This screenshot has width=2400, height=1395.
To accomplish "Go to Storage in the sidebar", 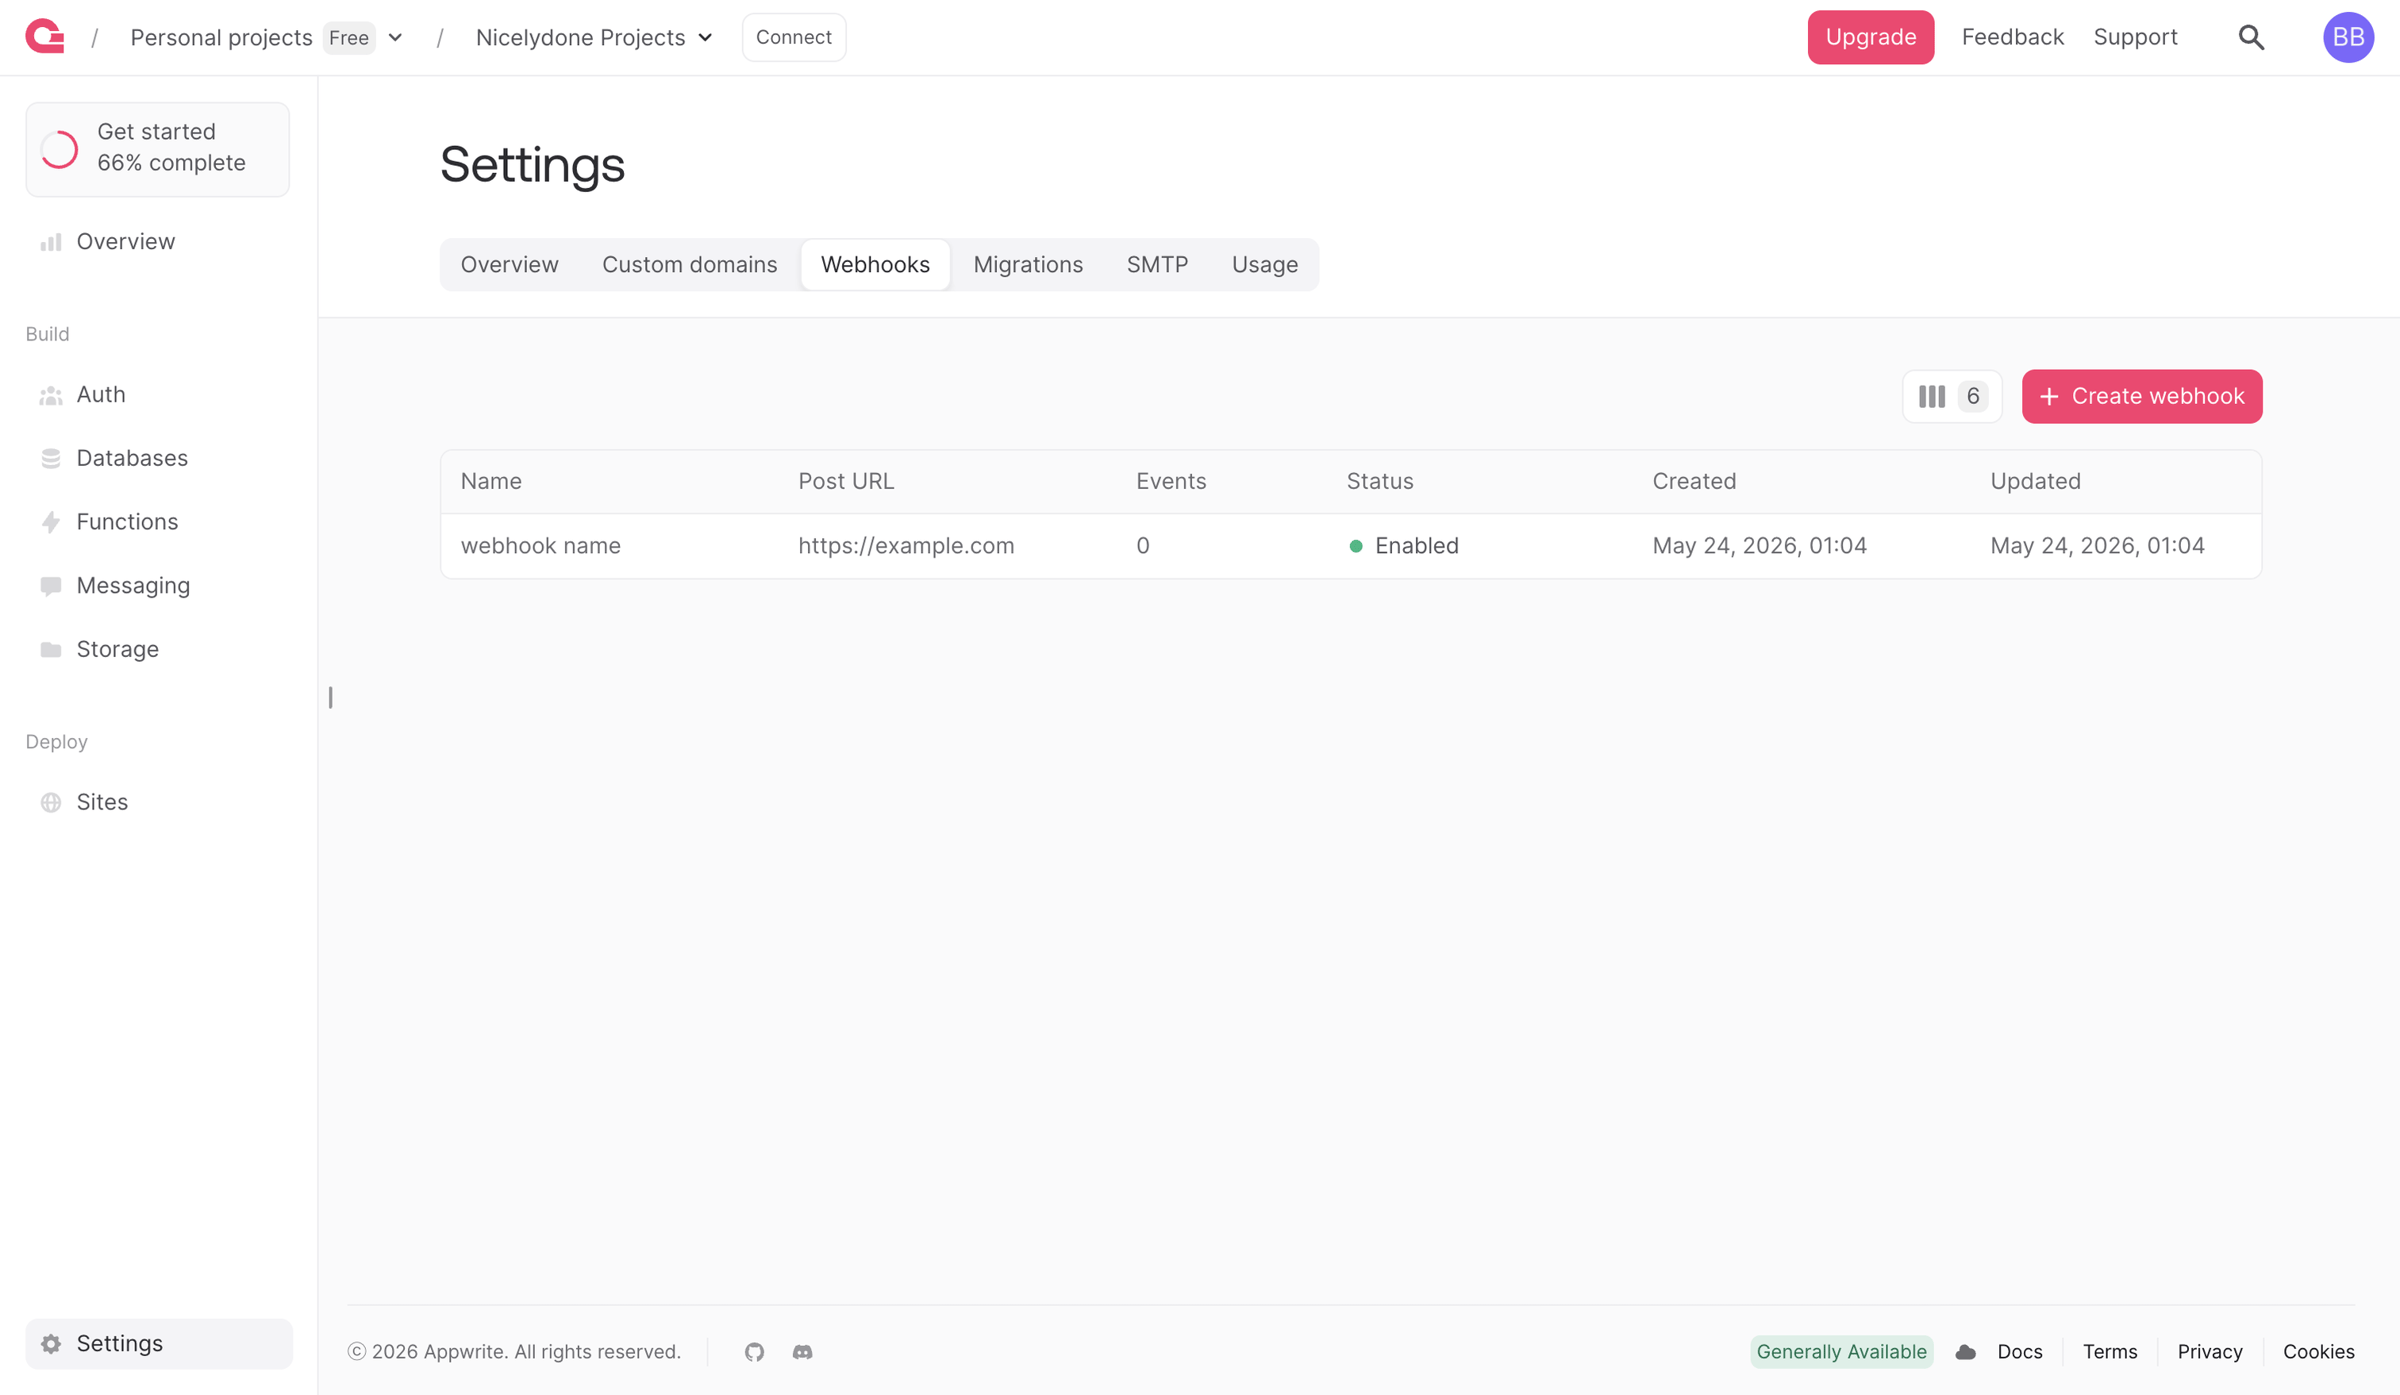I will coord(158,650).
